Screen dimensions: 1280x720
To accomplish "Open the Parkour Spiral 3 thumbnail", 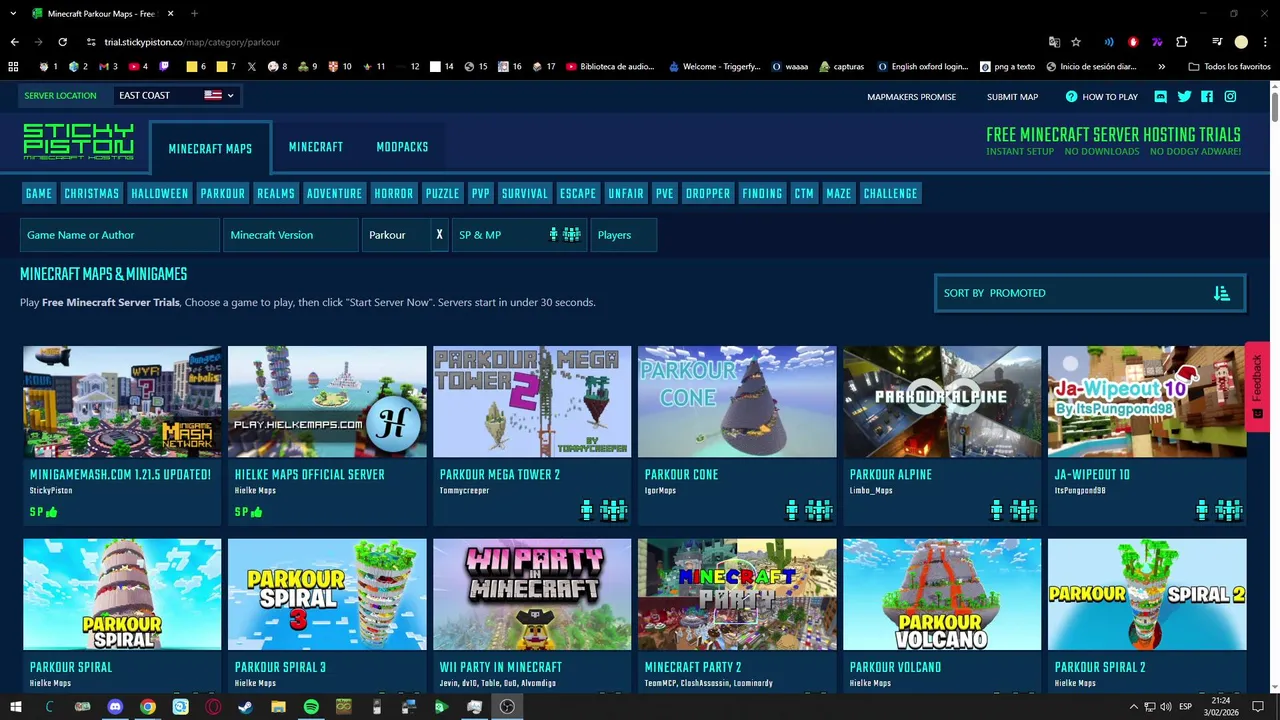I will 327,595.
